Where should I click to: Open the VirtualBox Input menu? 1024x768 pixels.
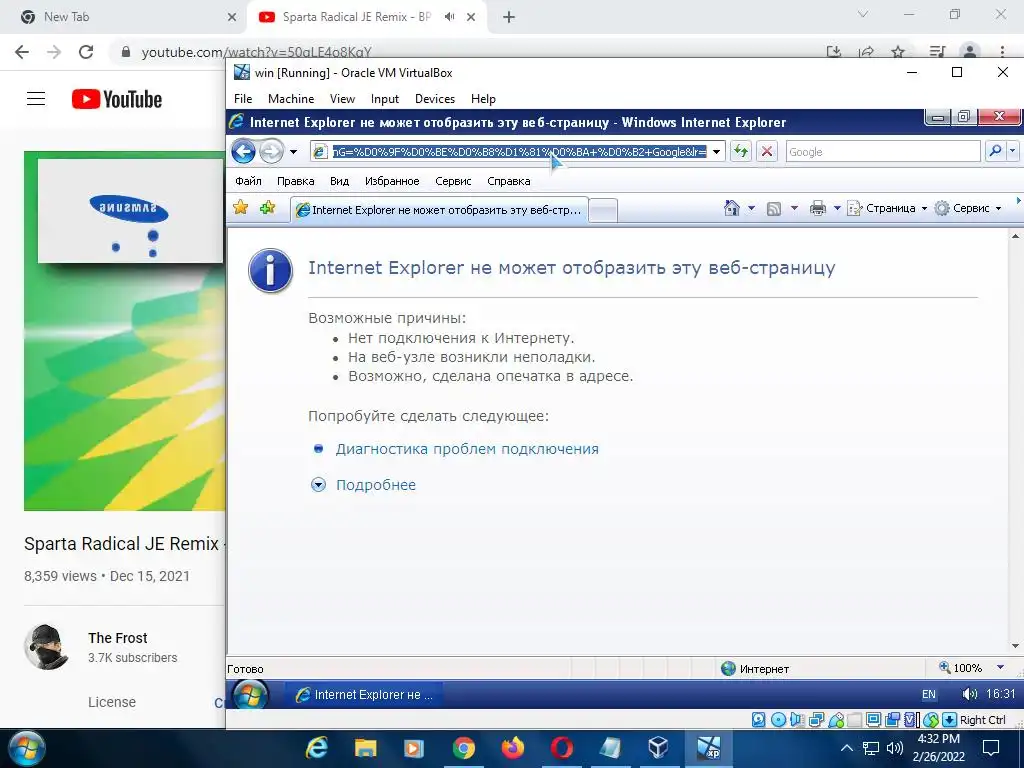click(385, 99)
